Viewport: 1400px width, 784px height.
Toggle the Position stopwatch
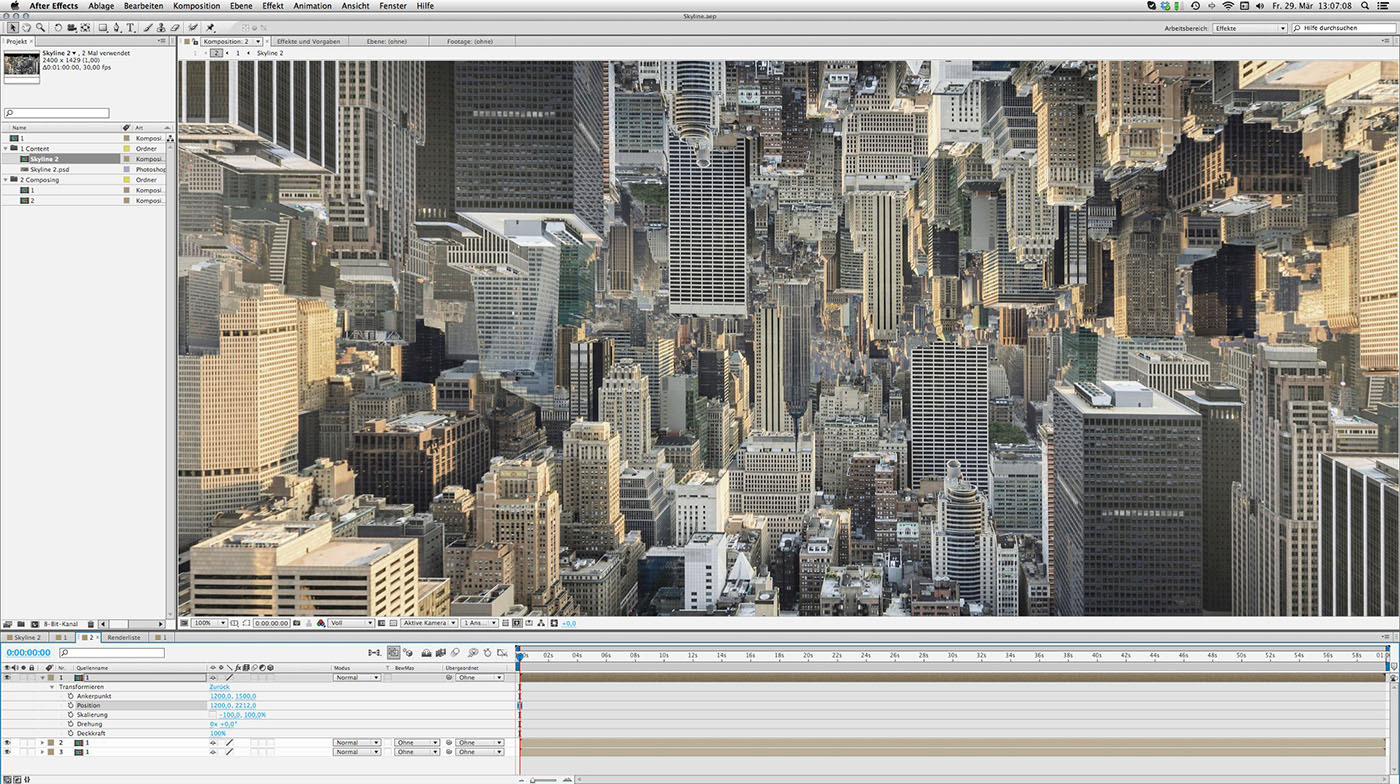click(x=71, y=705)
